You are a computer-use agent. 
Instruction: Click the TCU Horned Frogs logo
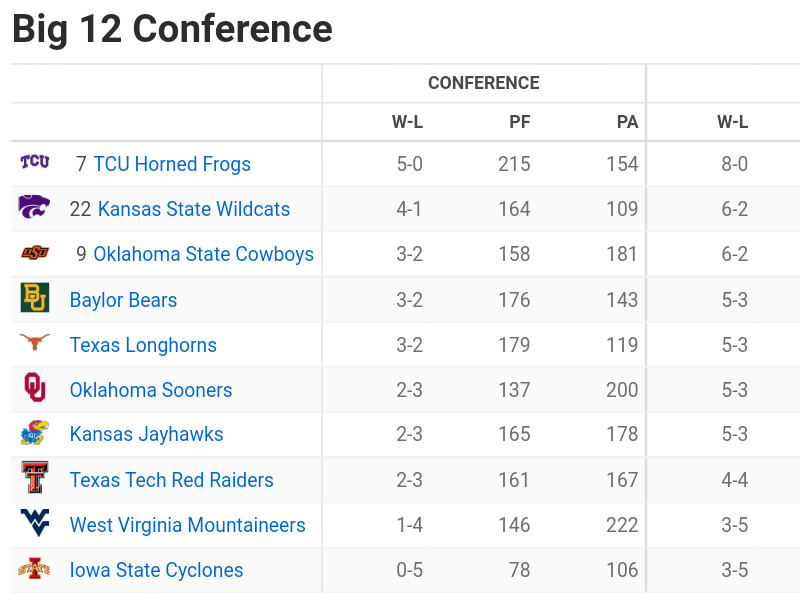(35, 162)
